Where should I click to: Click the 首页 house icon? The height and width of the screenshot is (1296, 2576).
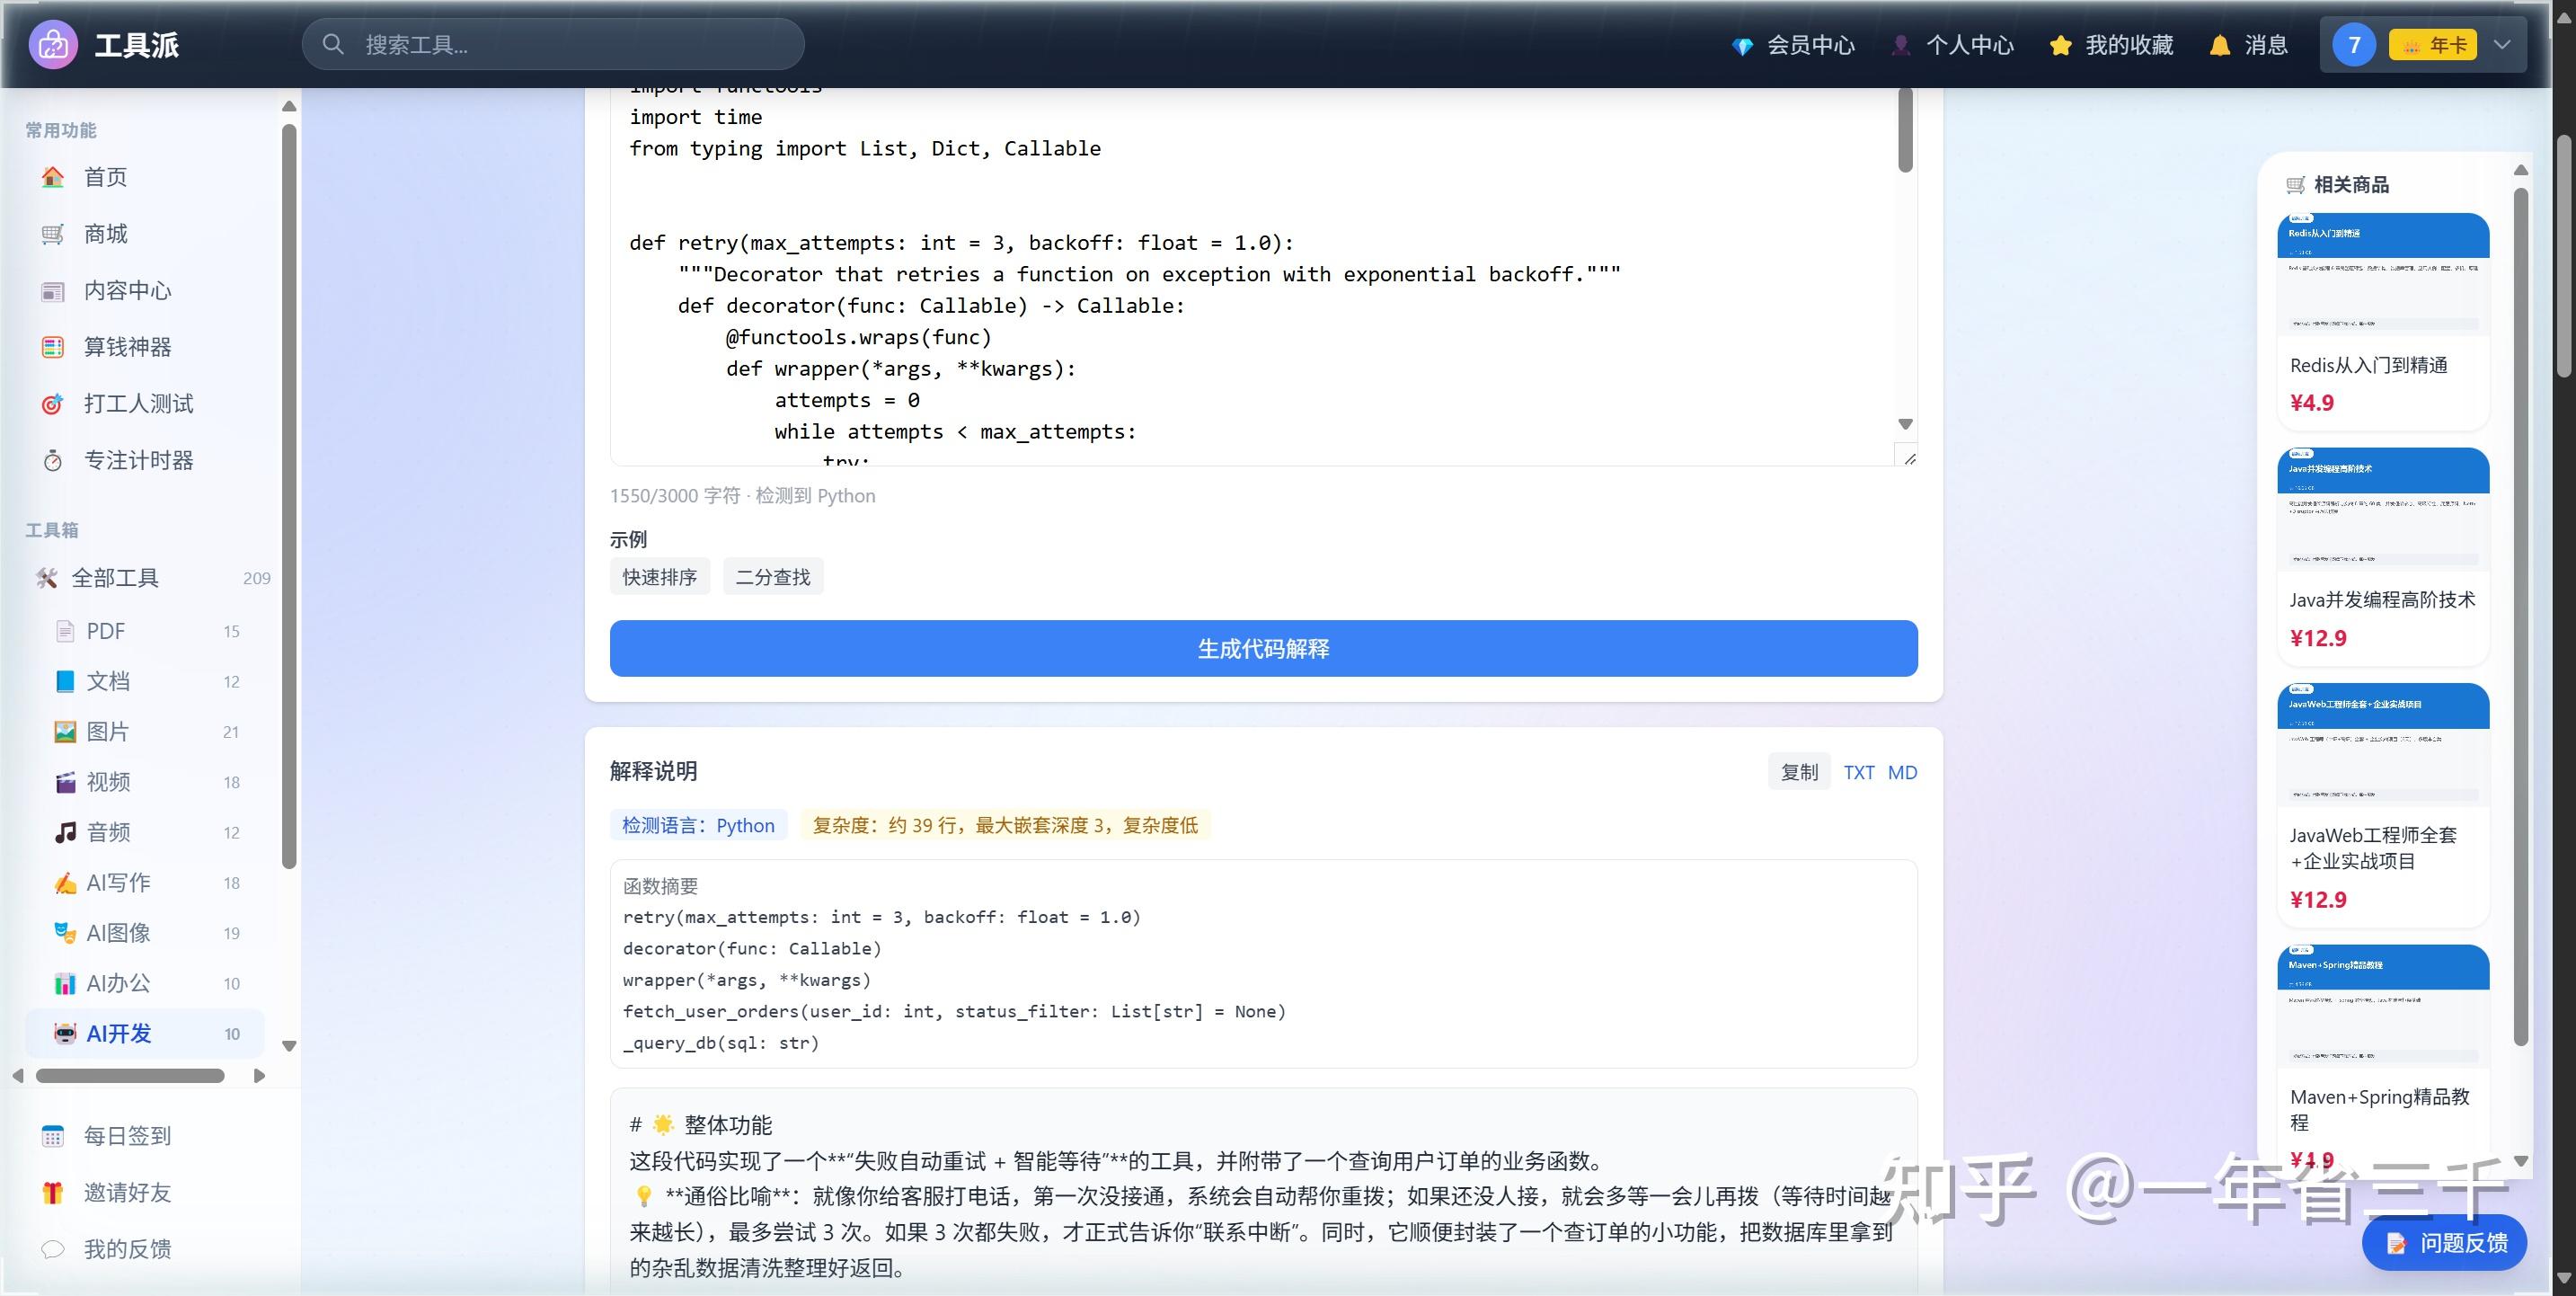[52, 177]
